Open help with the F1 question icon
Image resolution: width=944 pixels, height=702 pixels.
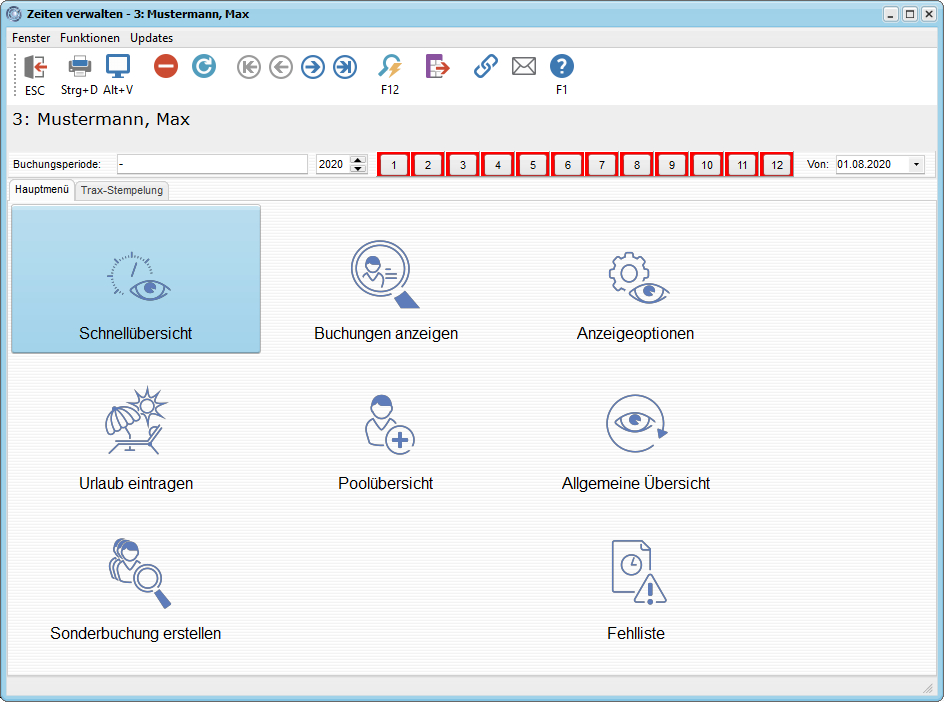pyautogui.click(x=562, y=66)
